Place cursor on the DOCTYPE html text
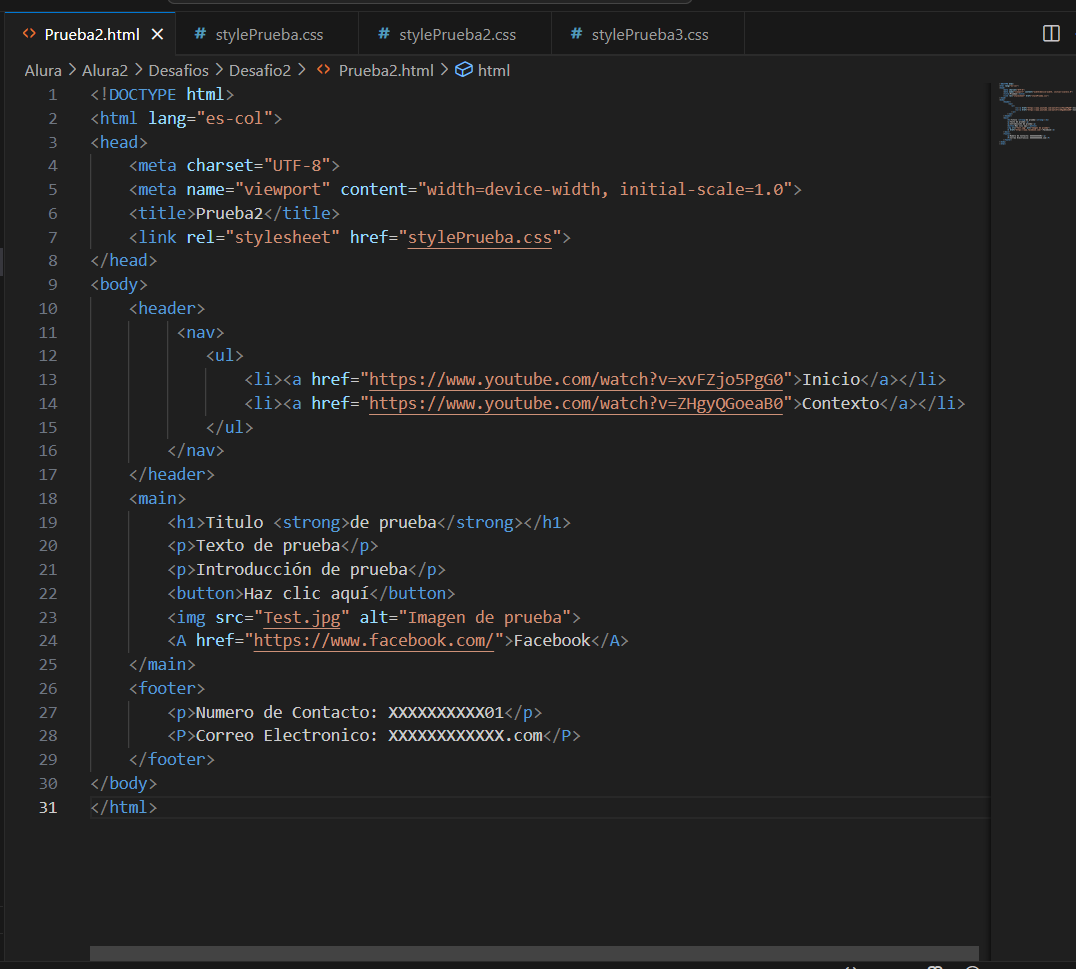The height and width of the screenshot is (969, 1076). pos(162,95)
